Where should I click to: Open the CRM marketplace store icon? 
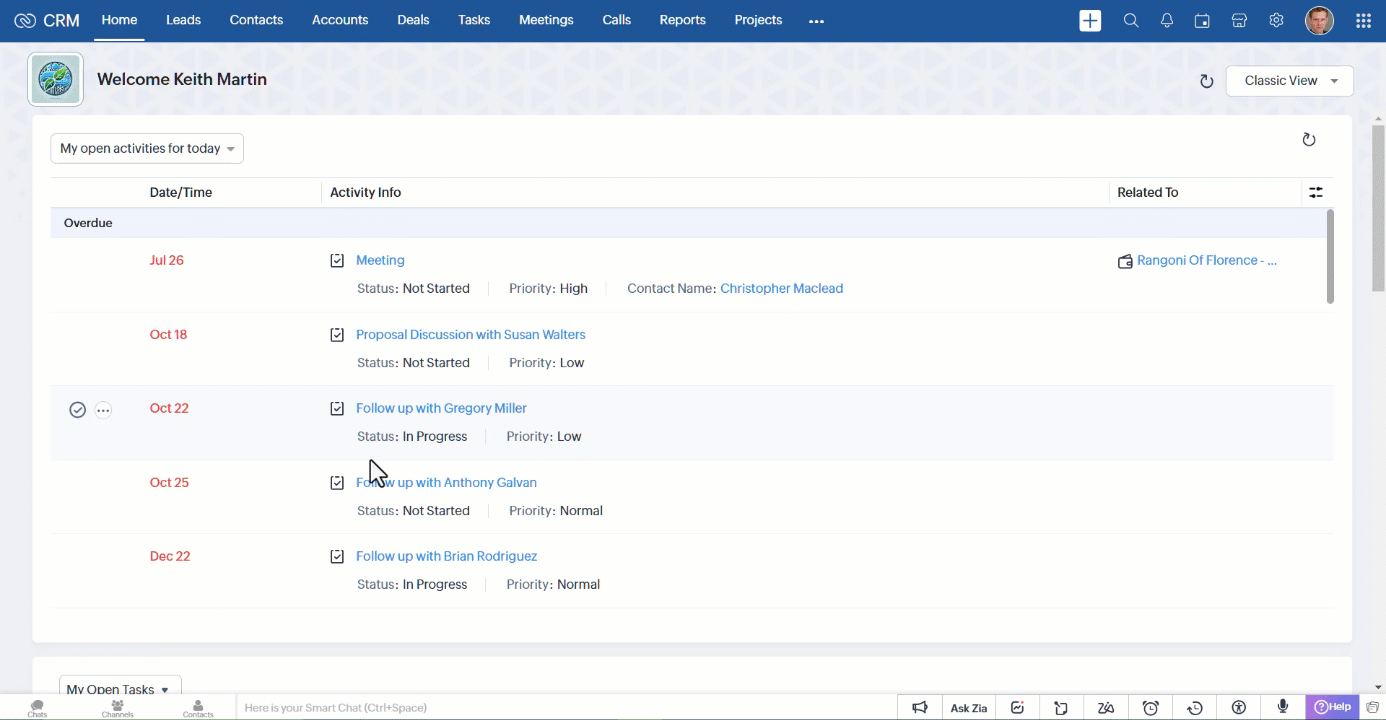(1239, 20)
